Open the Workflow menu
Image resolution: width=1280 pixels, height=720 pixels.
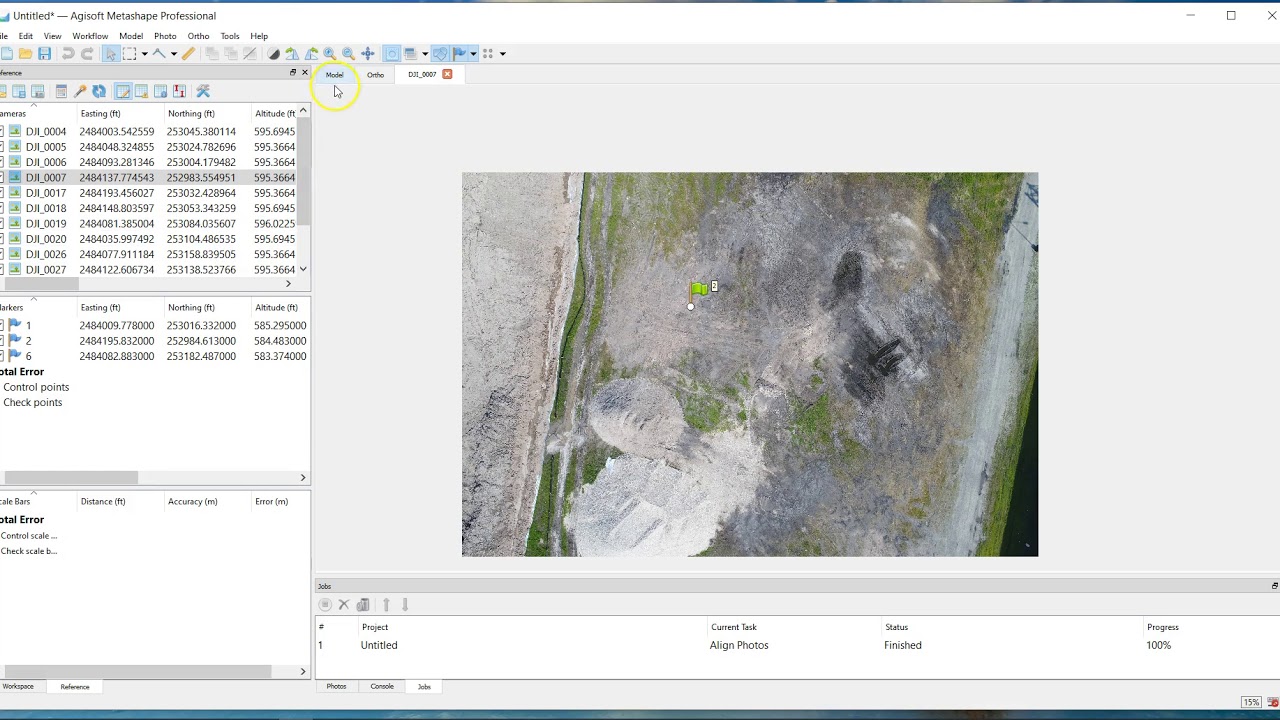(x=90, y=36)
